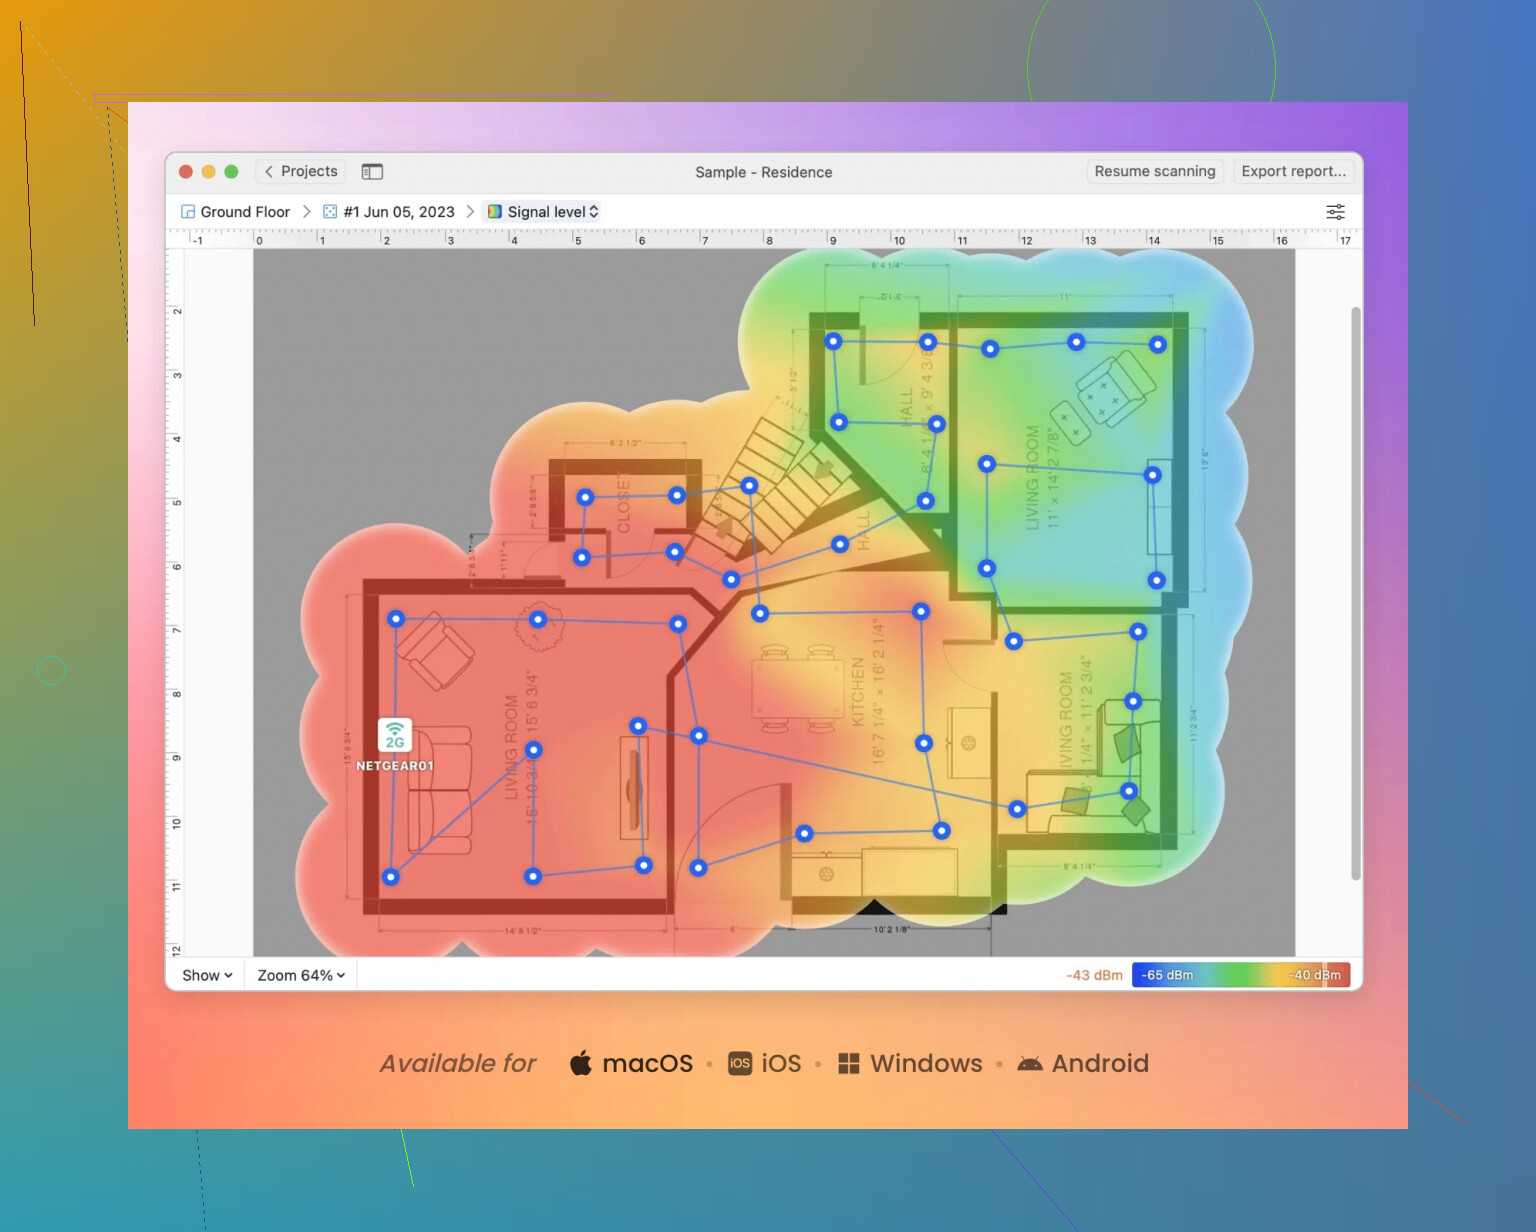Expand the Show options menu
The width and height of the screenshot is (1536, 1232).
click(x=207, y=975)
